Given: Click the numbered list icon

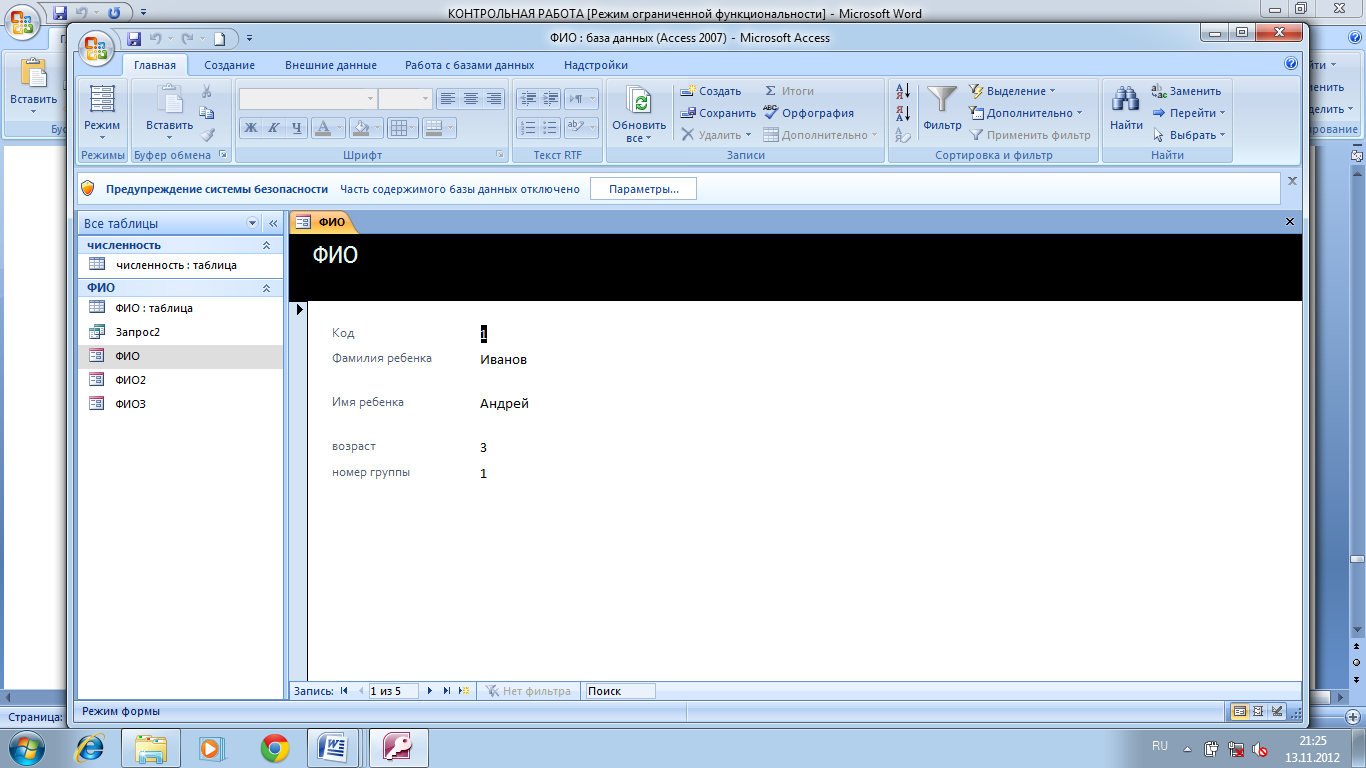Looking at the screenshot, I should pos(527,128).
